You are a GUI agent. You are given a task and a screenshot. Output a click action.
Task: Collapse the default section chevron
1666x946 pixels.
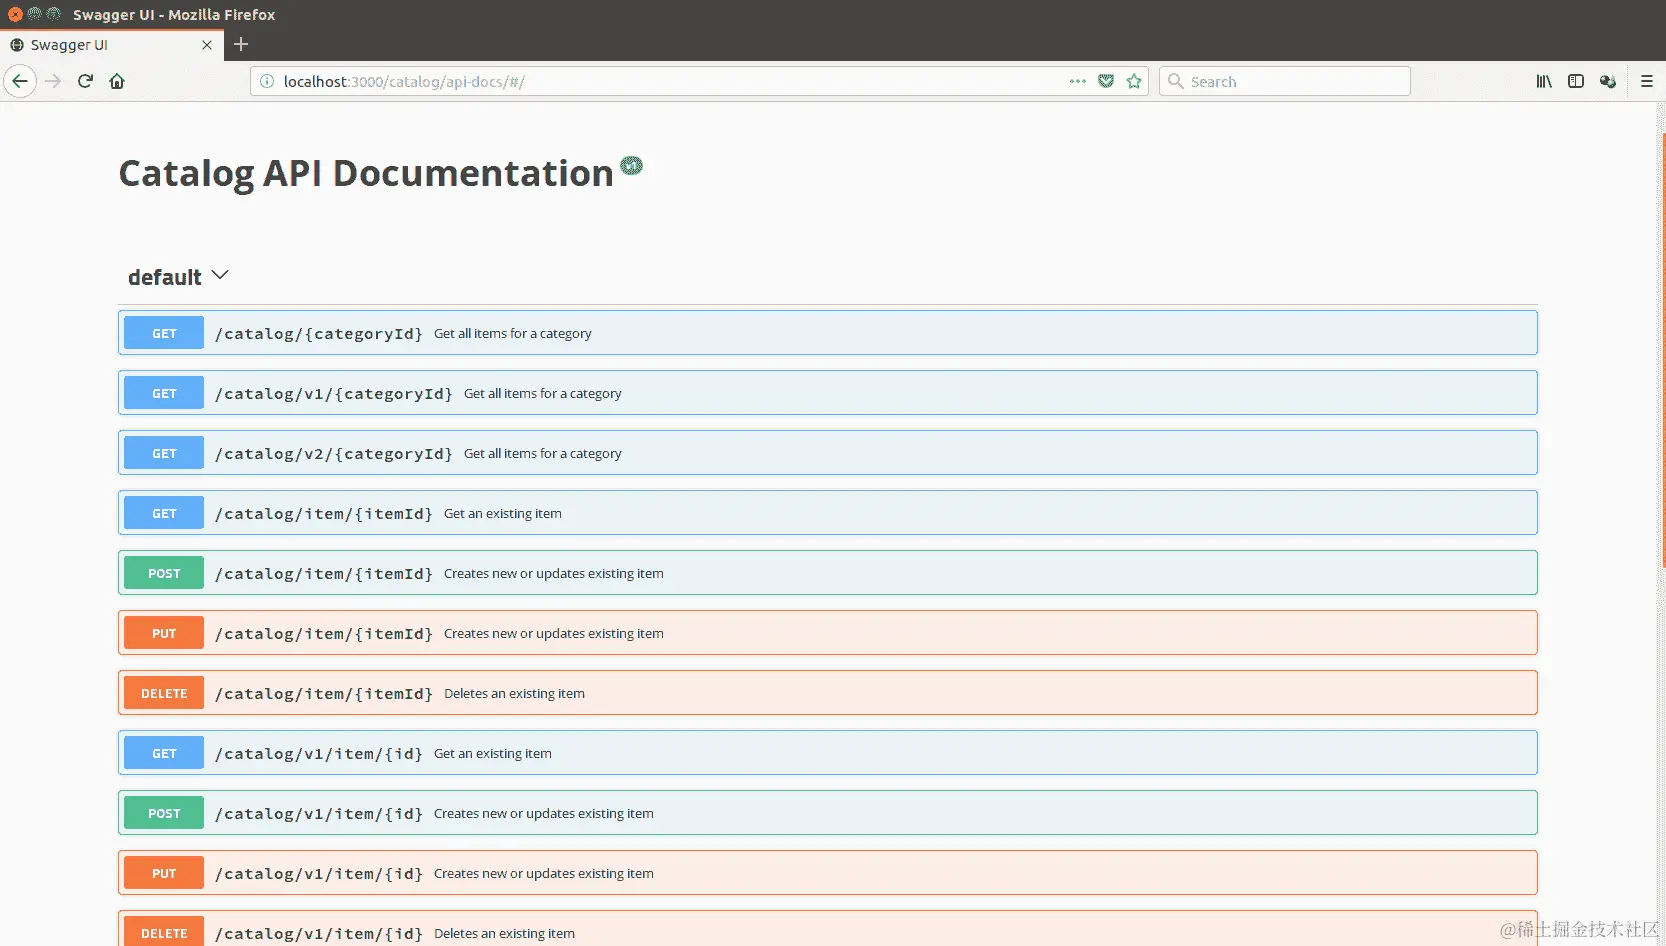(x=221, y=275)
